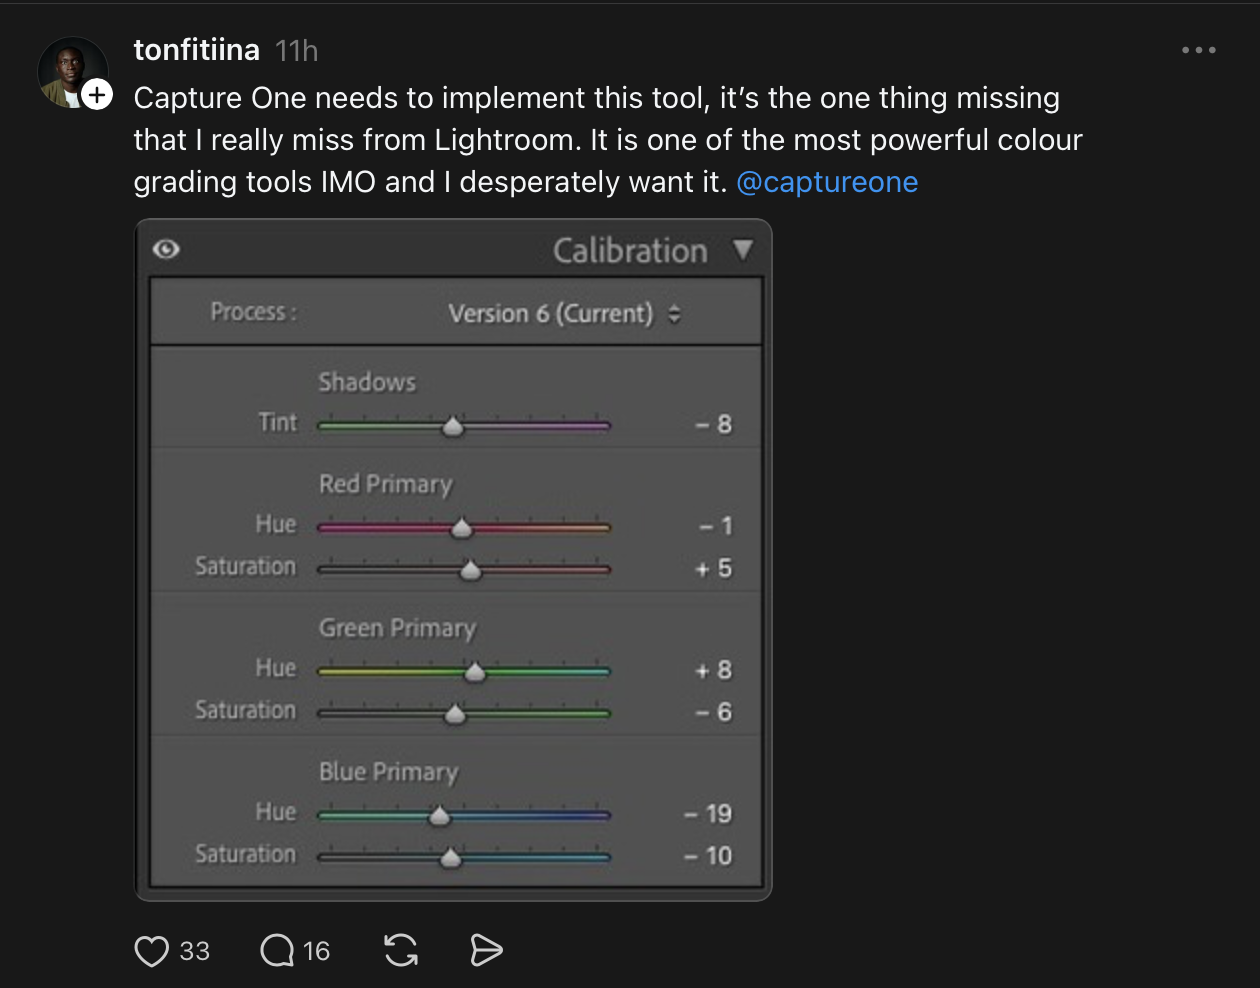Screen dimensions: 1260x988
Task: Open tonfitiina's profile picture
Action: point(68,70)
